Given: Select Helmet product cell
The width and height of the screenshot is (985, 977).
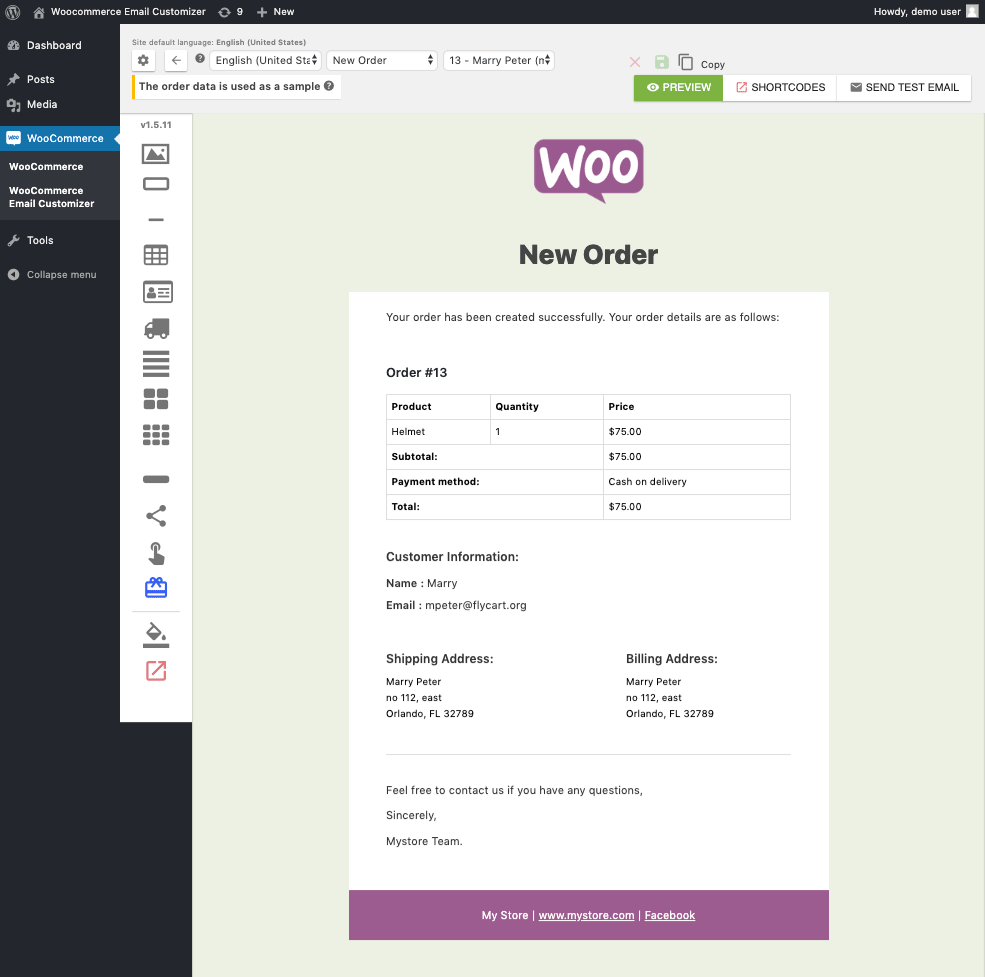Looking at the screenshot, I should tap(438, 432).
